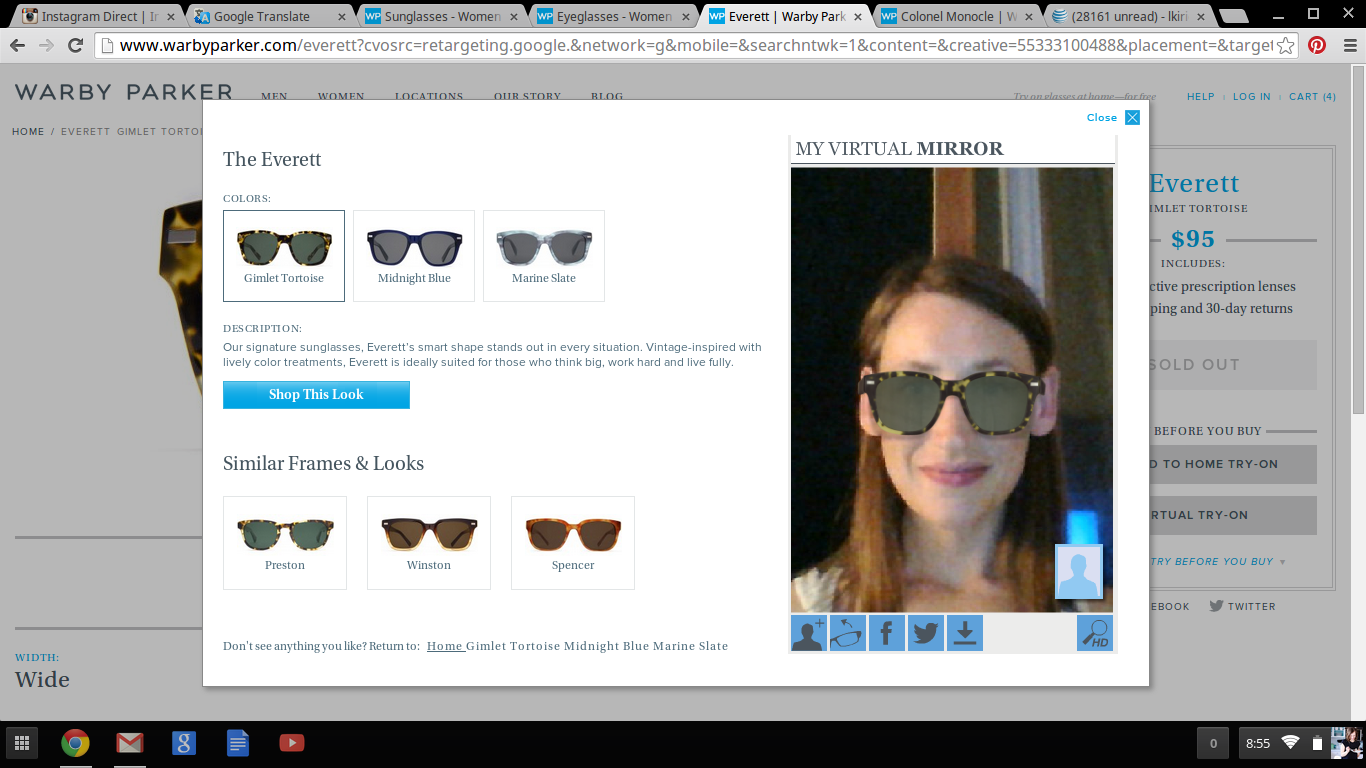1366x768 pixels.
Task: Add a new photo with the person-plus icon
Action: (809, 634)
